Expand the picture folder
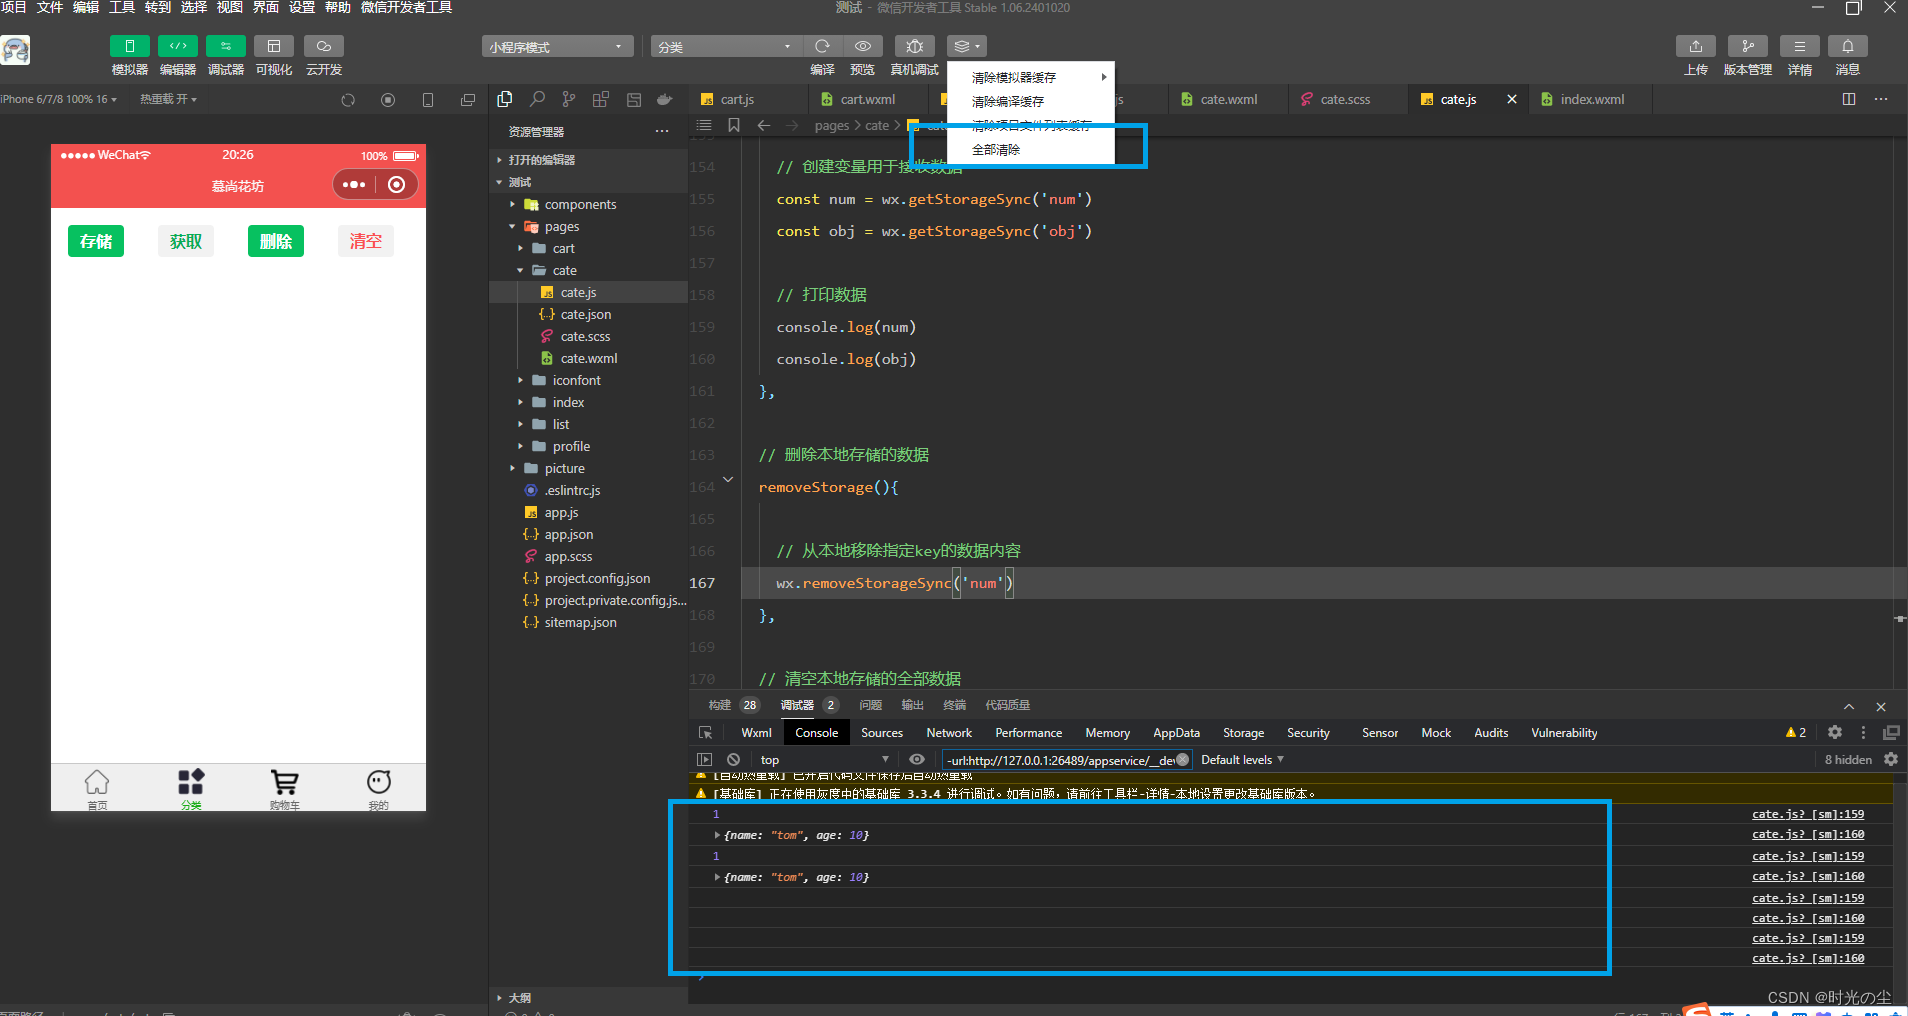1908x1016 pixels. tap(588, 468)
